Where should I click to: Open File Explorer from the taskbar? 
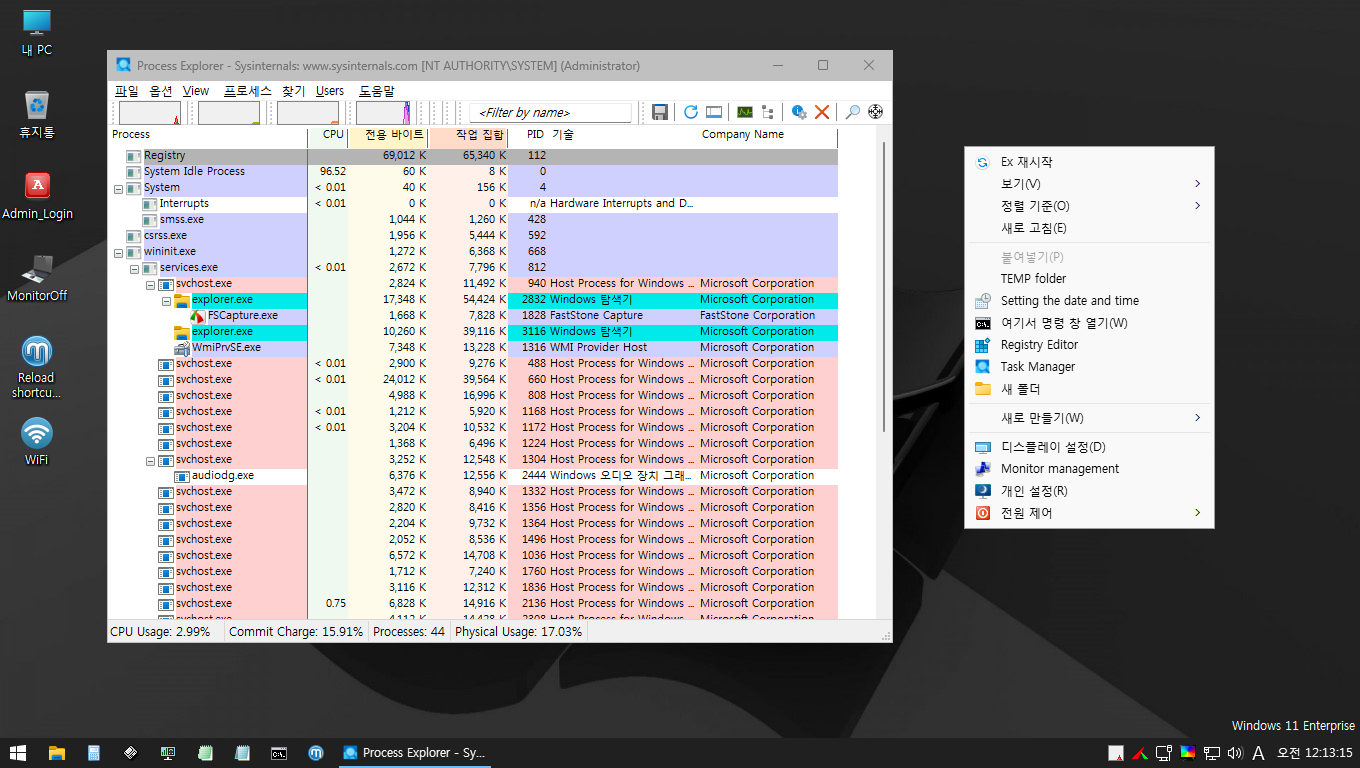coord(57,753)
